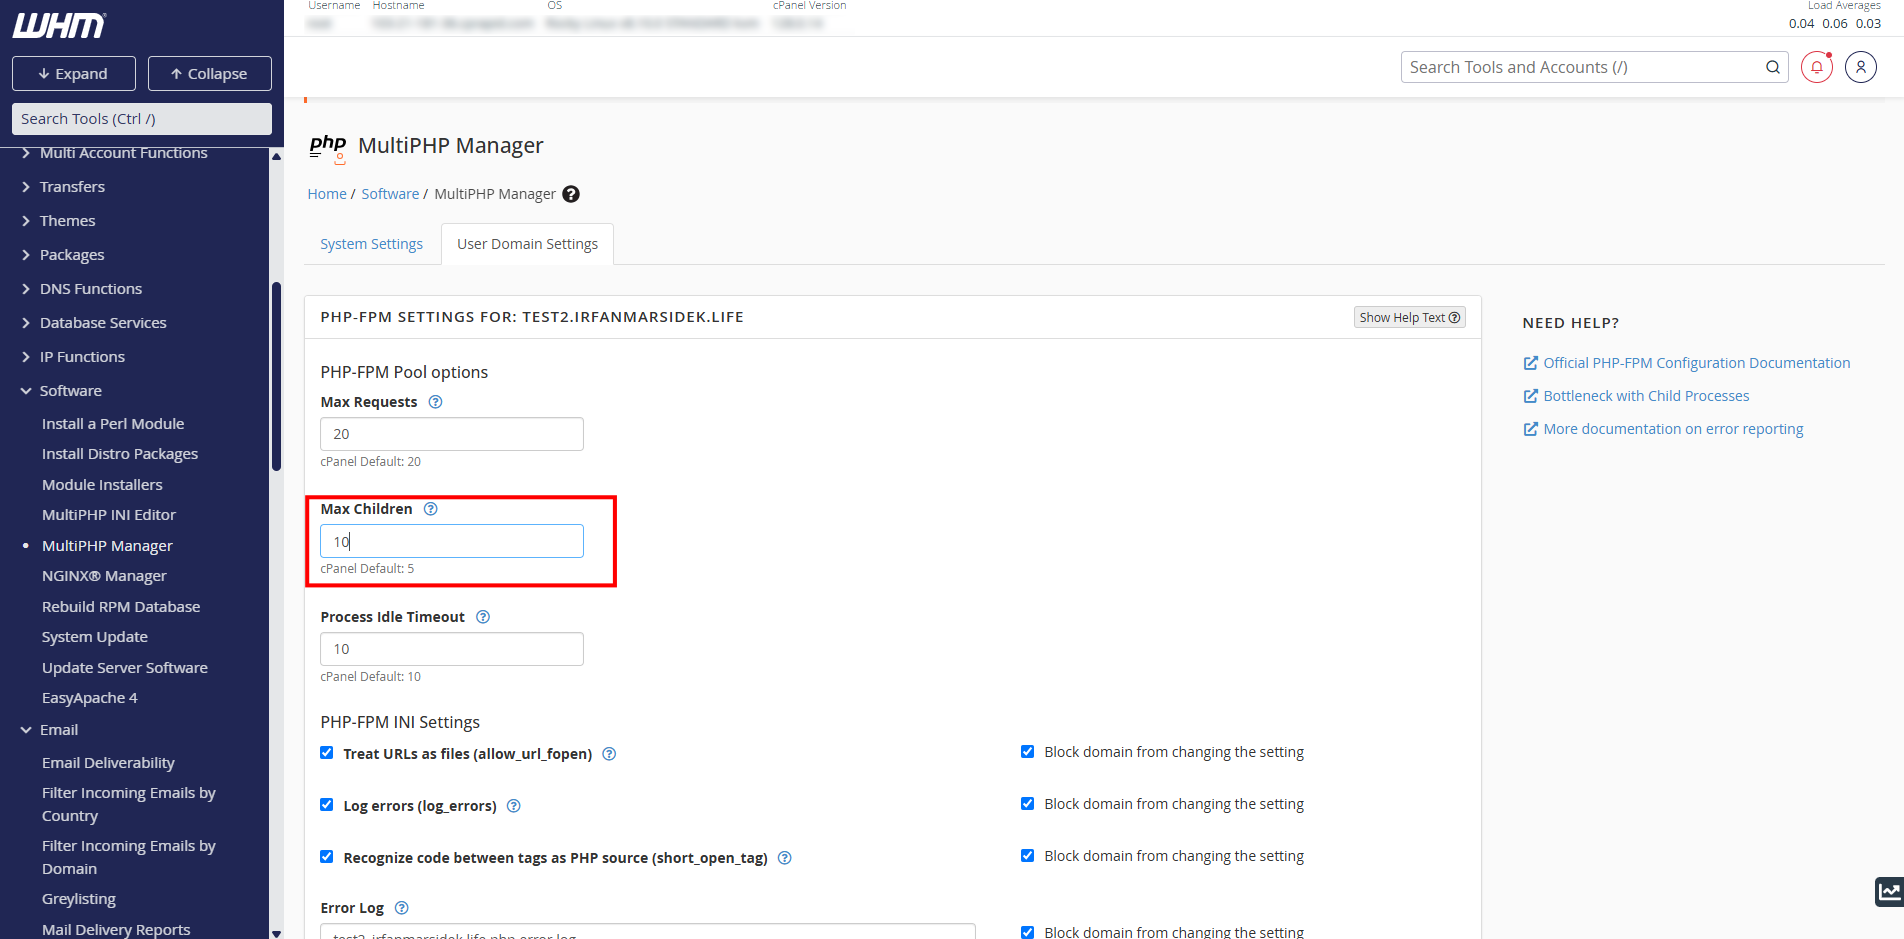The image size is (1904, 939).
Task: Open Module Installers in sidebar
Action: pos(102,485)
